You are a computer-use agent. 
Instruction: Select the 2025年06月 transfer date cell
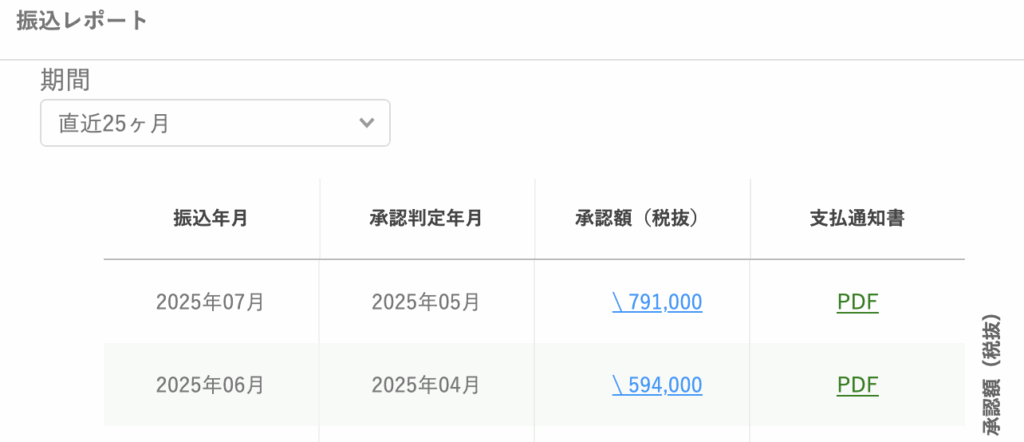(210, 385)
